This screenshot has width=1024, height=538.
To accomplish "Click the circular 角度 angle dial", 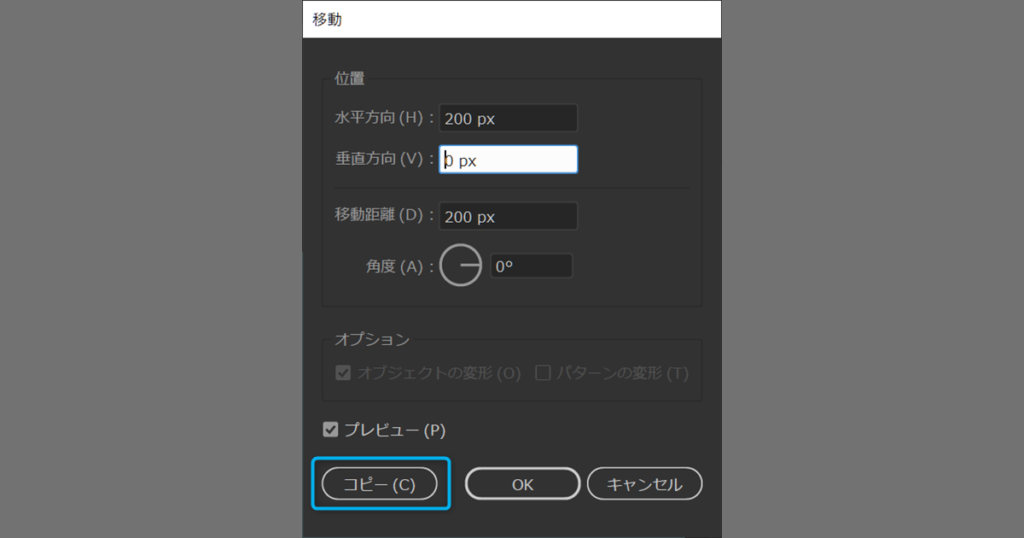I will pyautogui.click(x=461, y=266).
